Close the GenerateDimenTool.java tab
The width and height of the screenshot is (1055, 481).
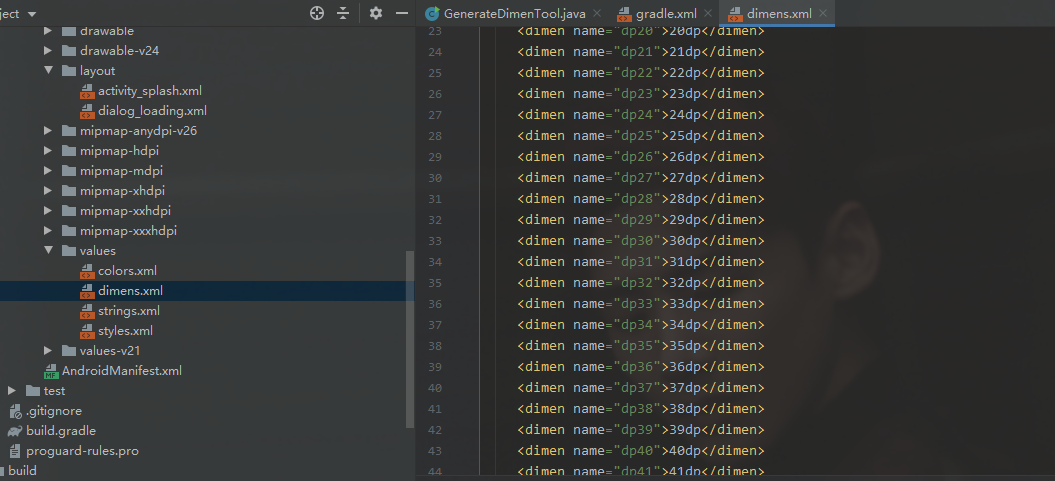596,13
